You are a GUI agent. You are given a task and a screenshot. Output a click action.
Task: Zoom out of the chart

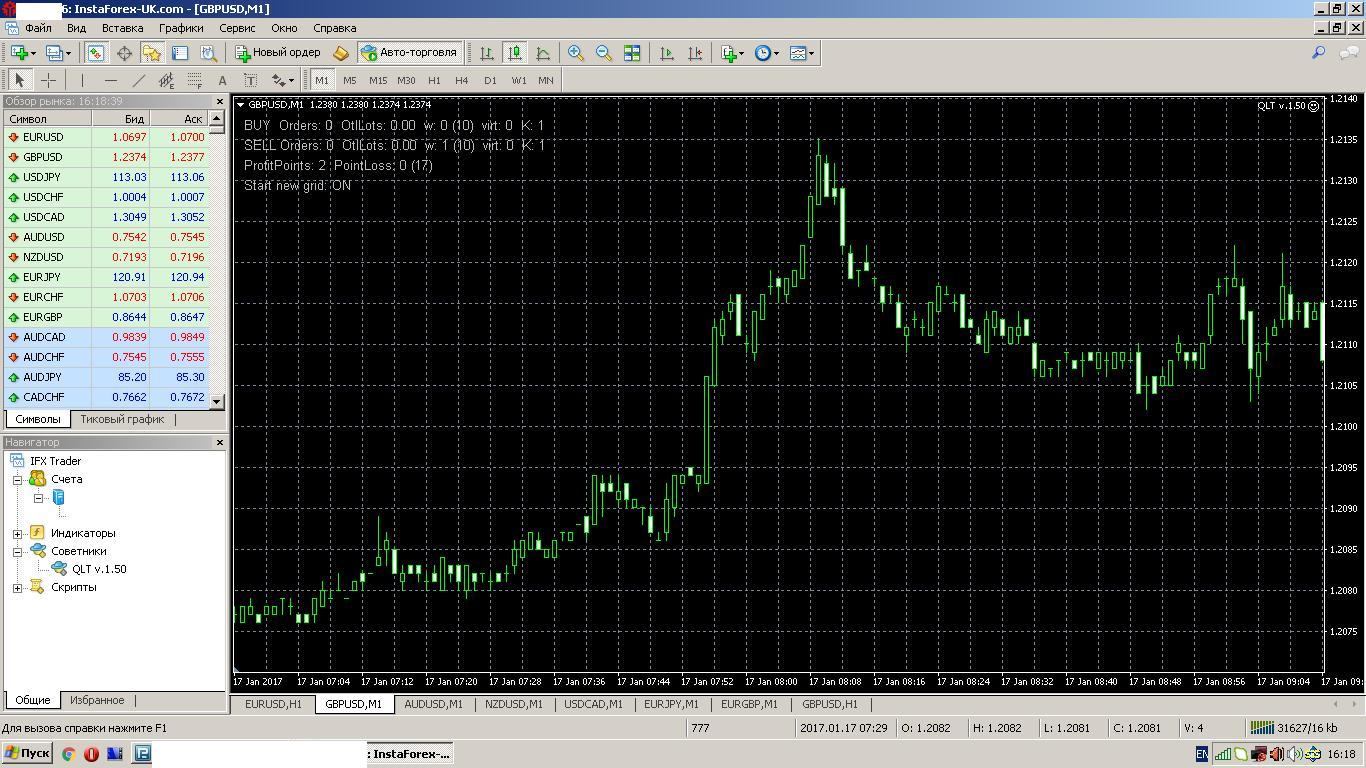coord(604,53)
